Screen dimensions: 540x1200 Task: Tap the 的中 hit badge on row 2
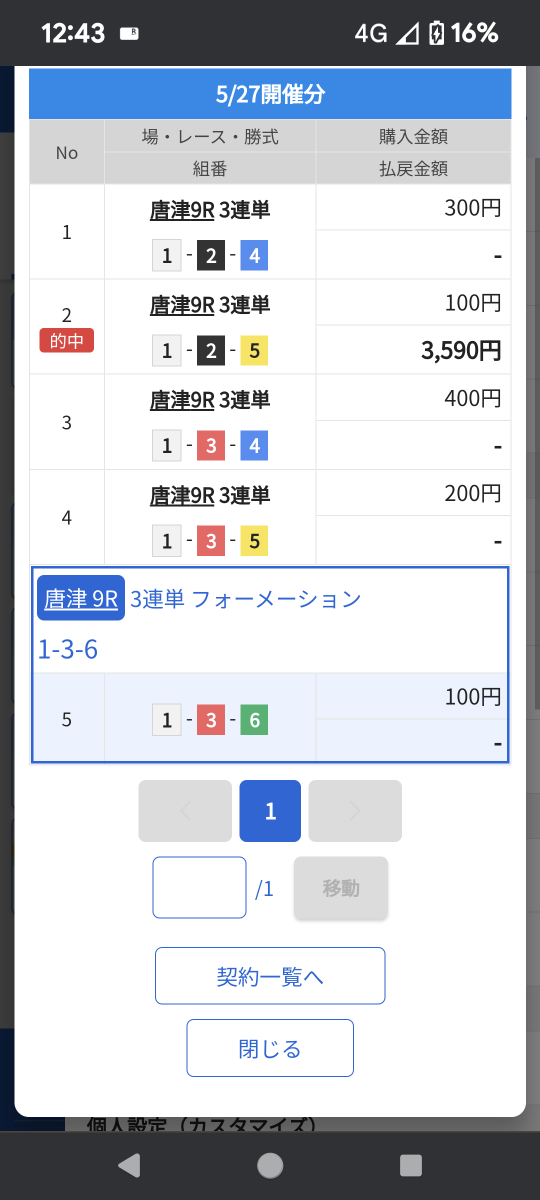(x=67, y=341)
